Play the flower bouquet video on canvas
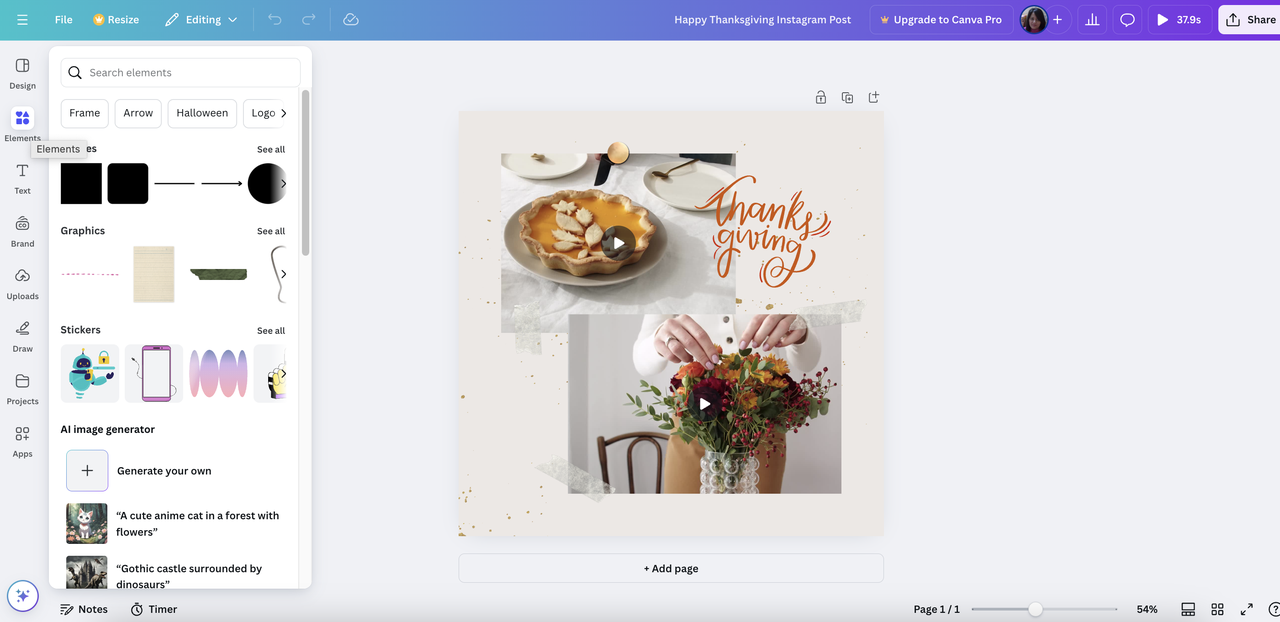The image size is (1280, 622). [705, 404]
